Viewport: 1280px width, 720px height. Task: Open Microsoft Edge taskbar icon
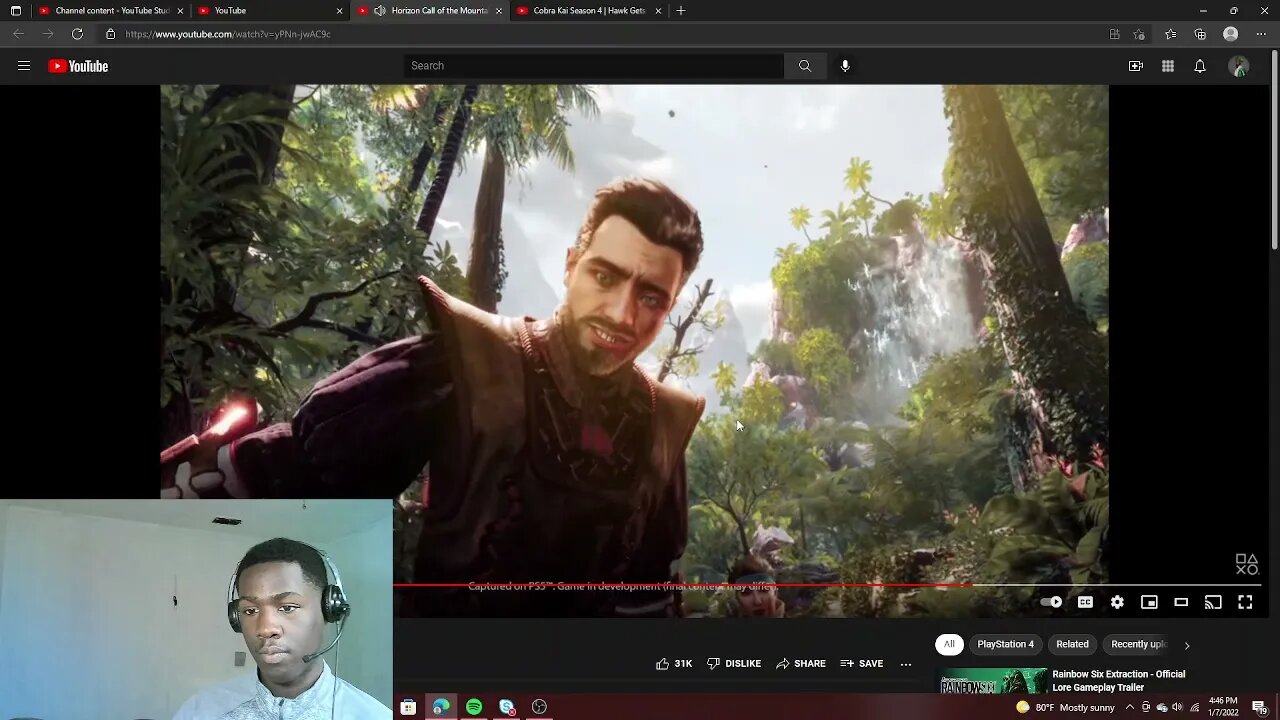[x=441, y=707]
